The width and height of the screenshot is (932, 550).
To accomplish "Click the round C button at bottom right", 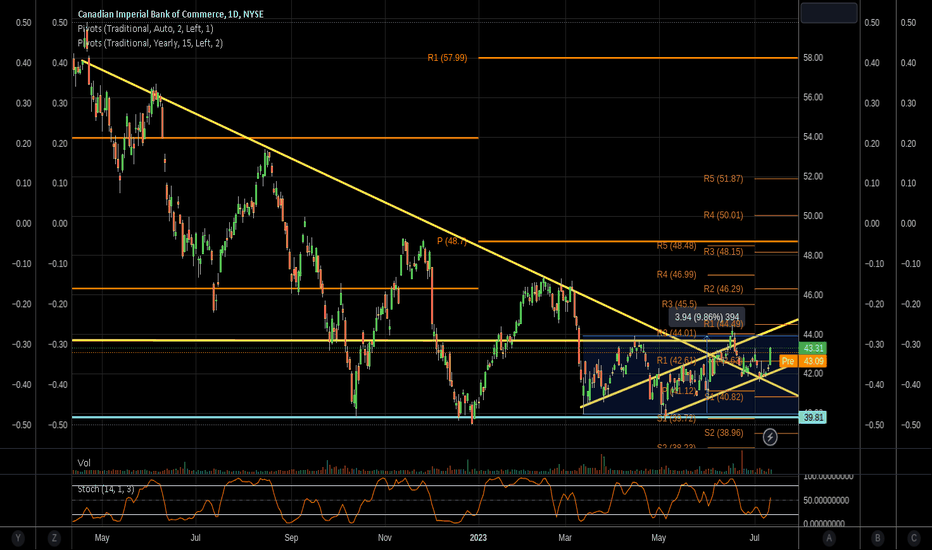I will point(914,538).
